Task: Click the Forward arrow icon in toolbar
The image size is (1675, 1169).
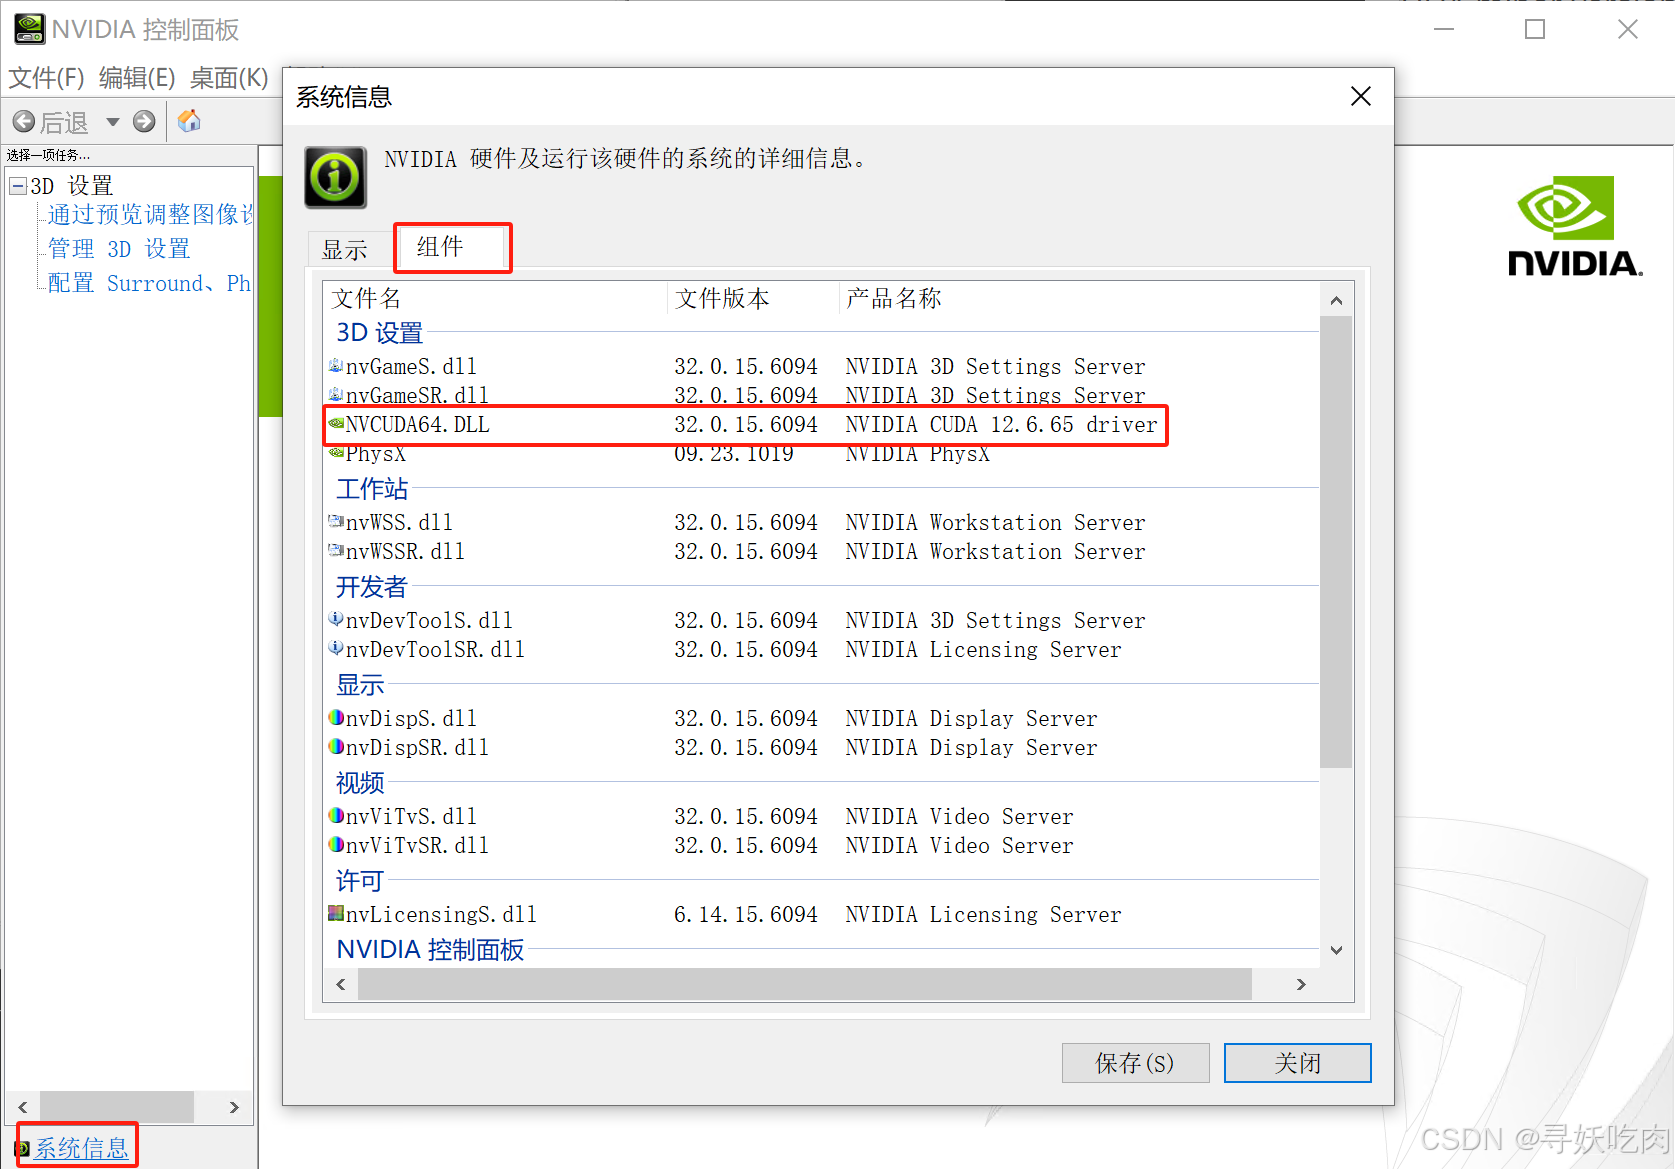Action: pos(144,122)
